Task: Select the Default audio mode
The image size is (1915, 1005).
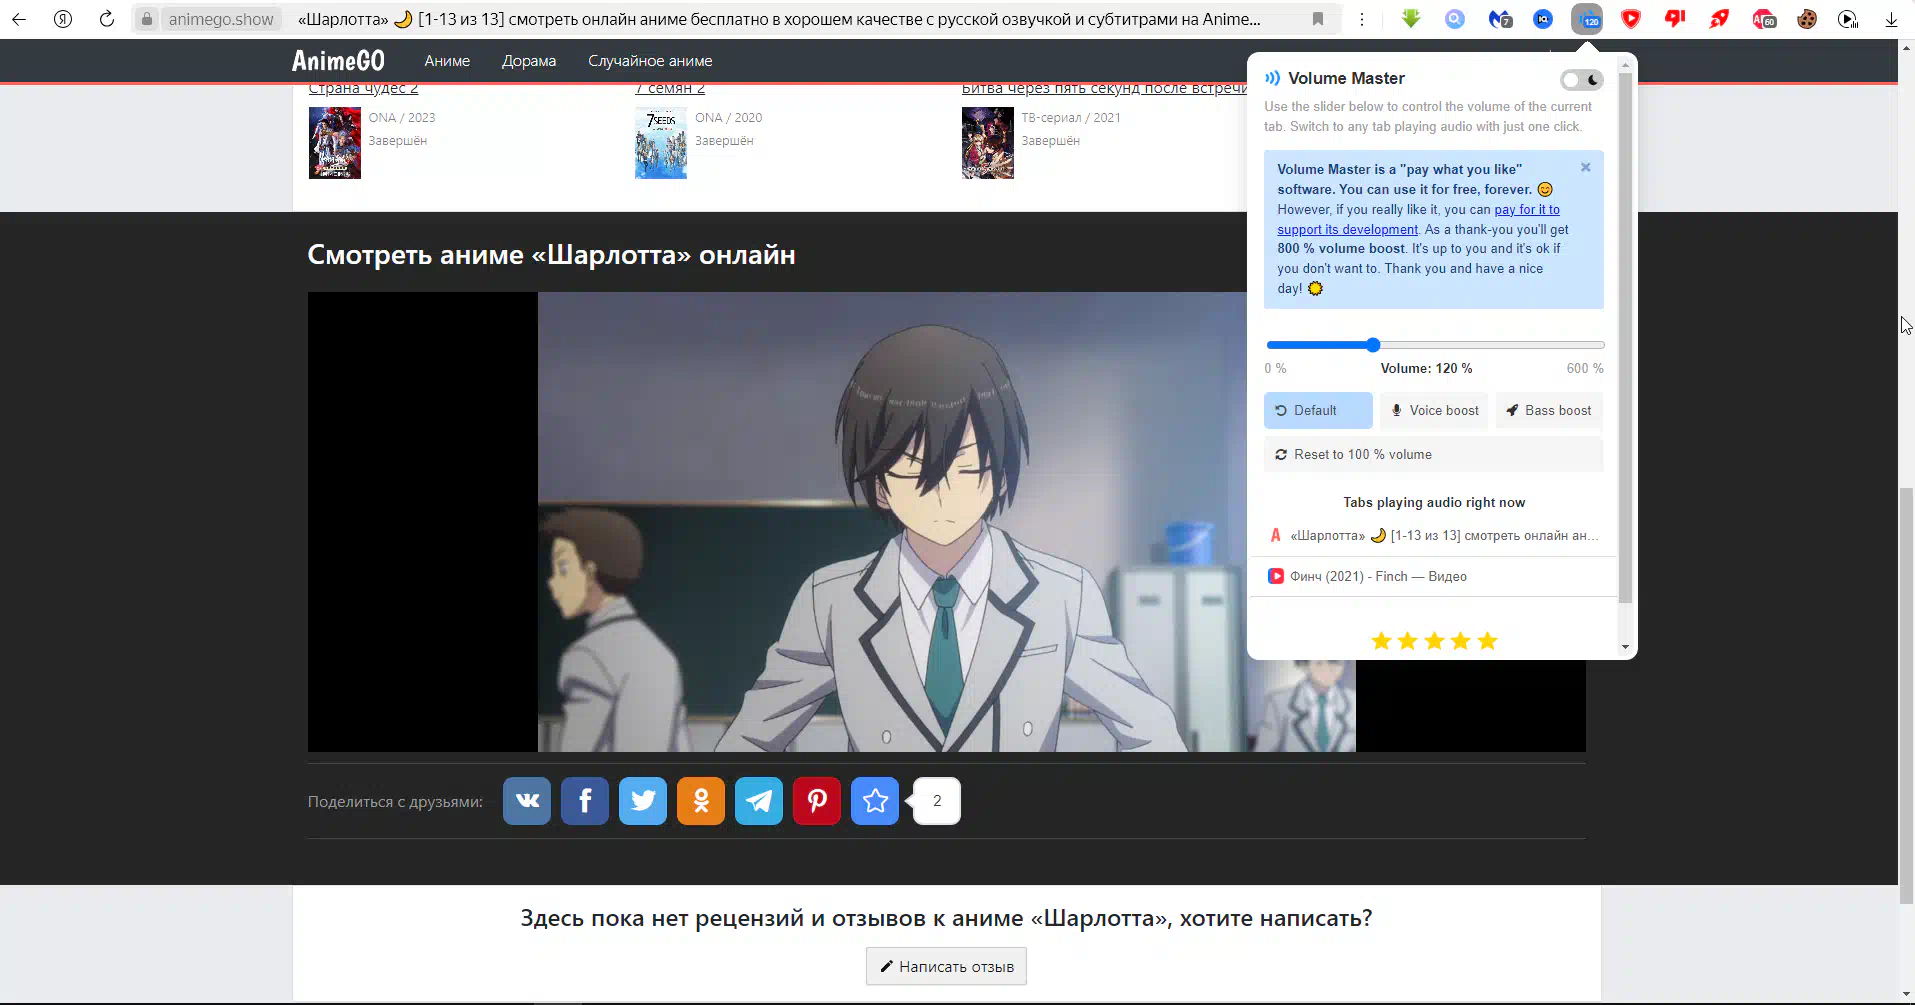Action: [x=1318, y=410]
